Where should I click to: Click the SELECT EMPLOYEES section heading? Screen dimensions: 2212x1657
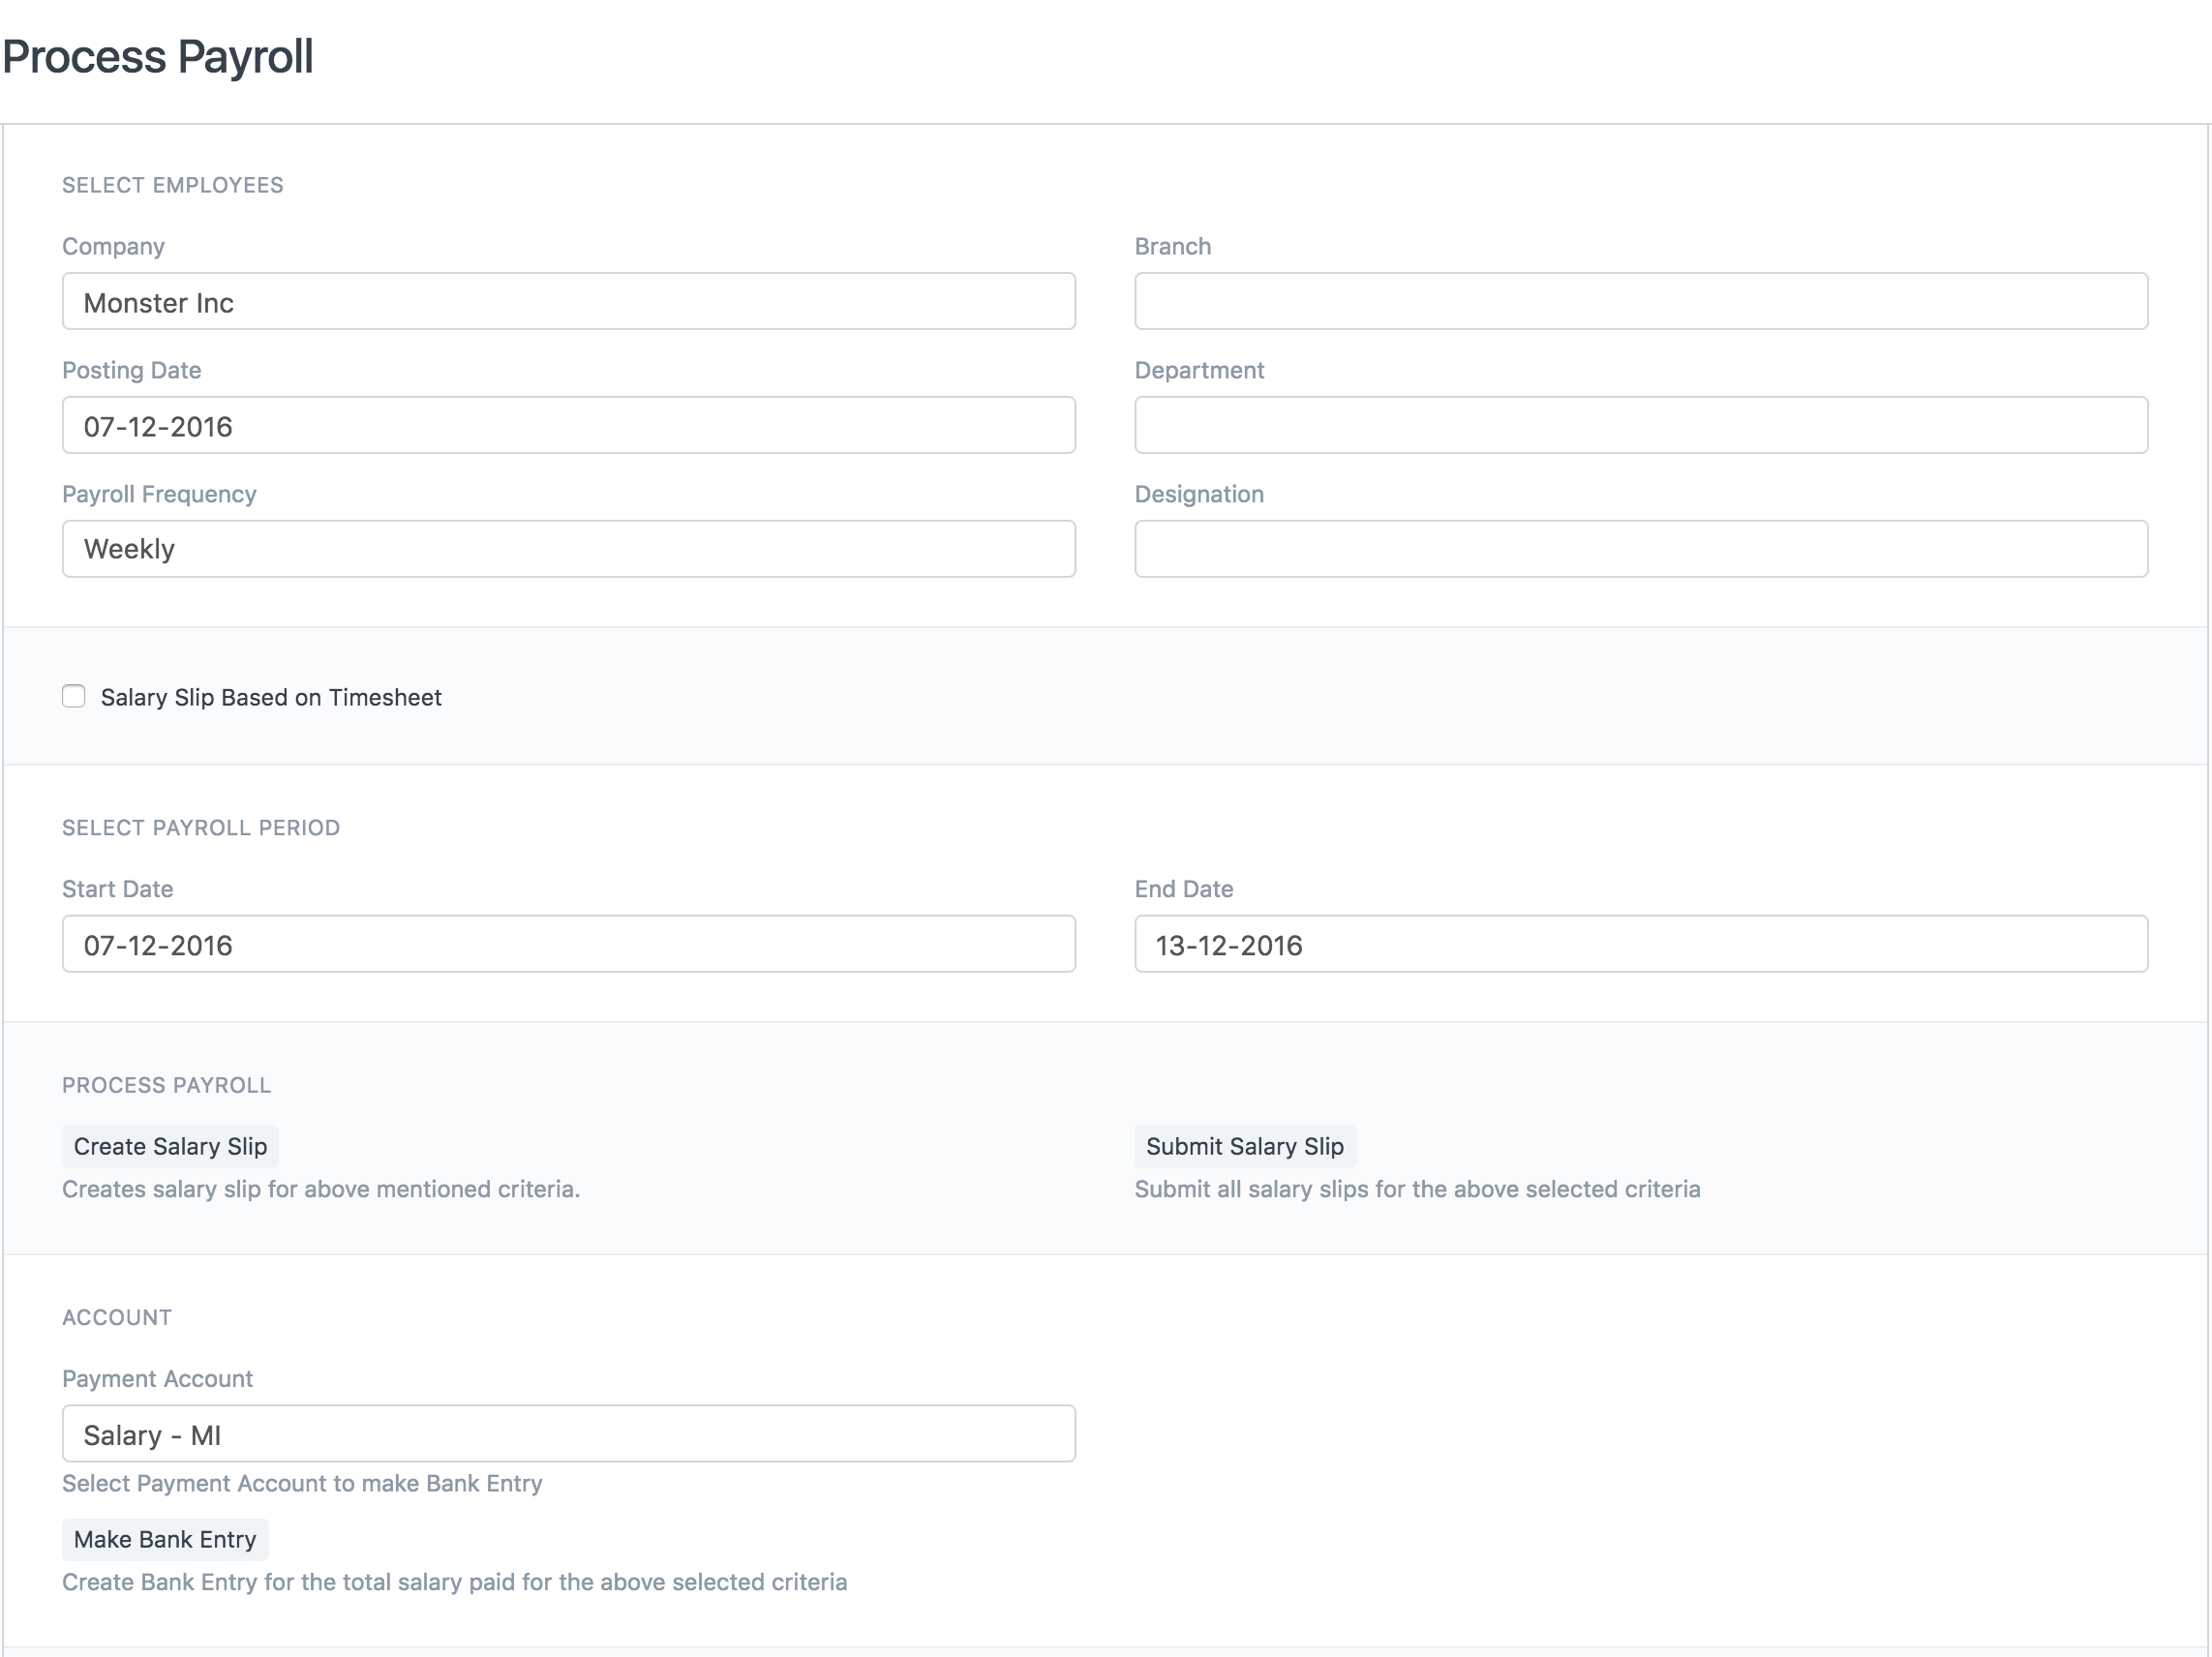(173, 185)
